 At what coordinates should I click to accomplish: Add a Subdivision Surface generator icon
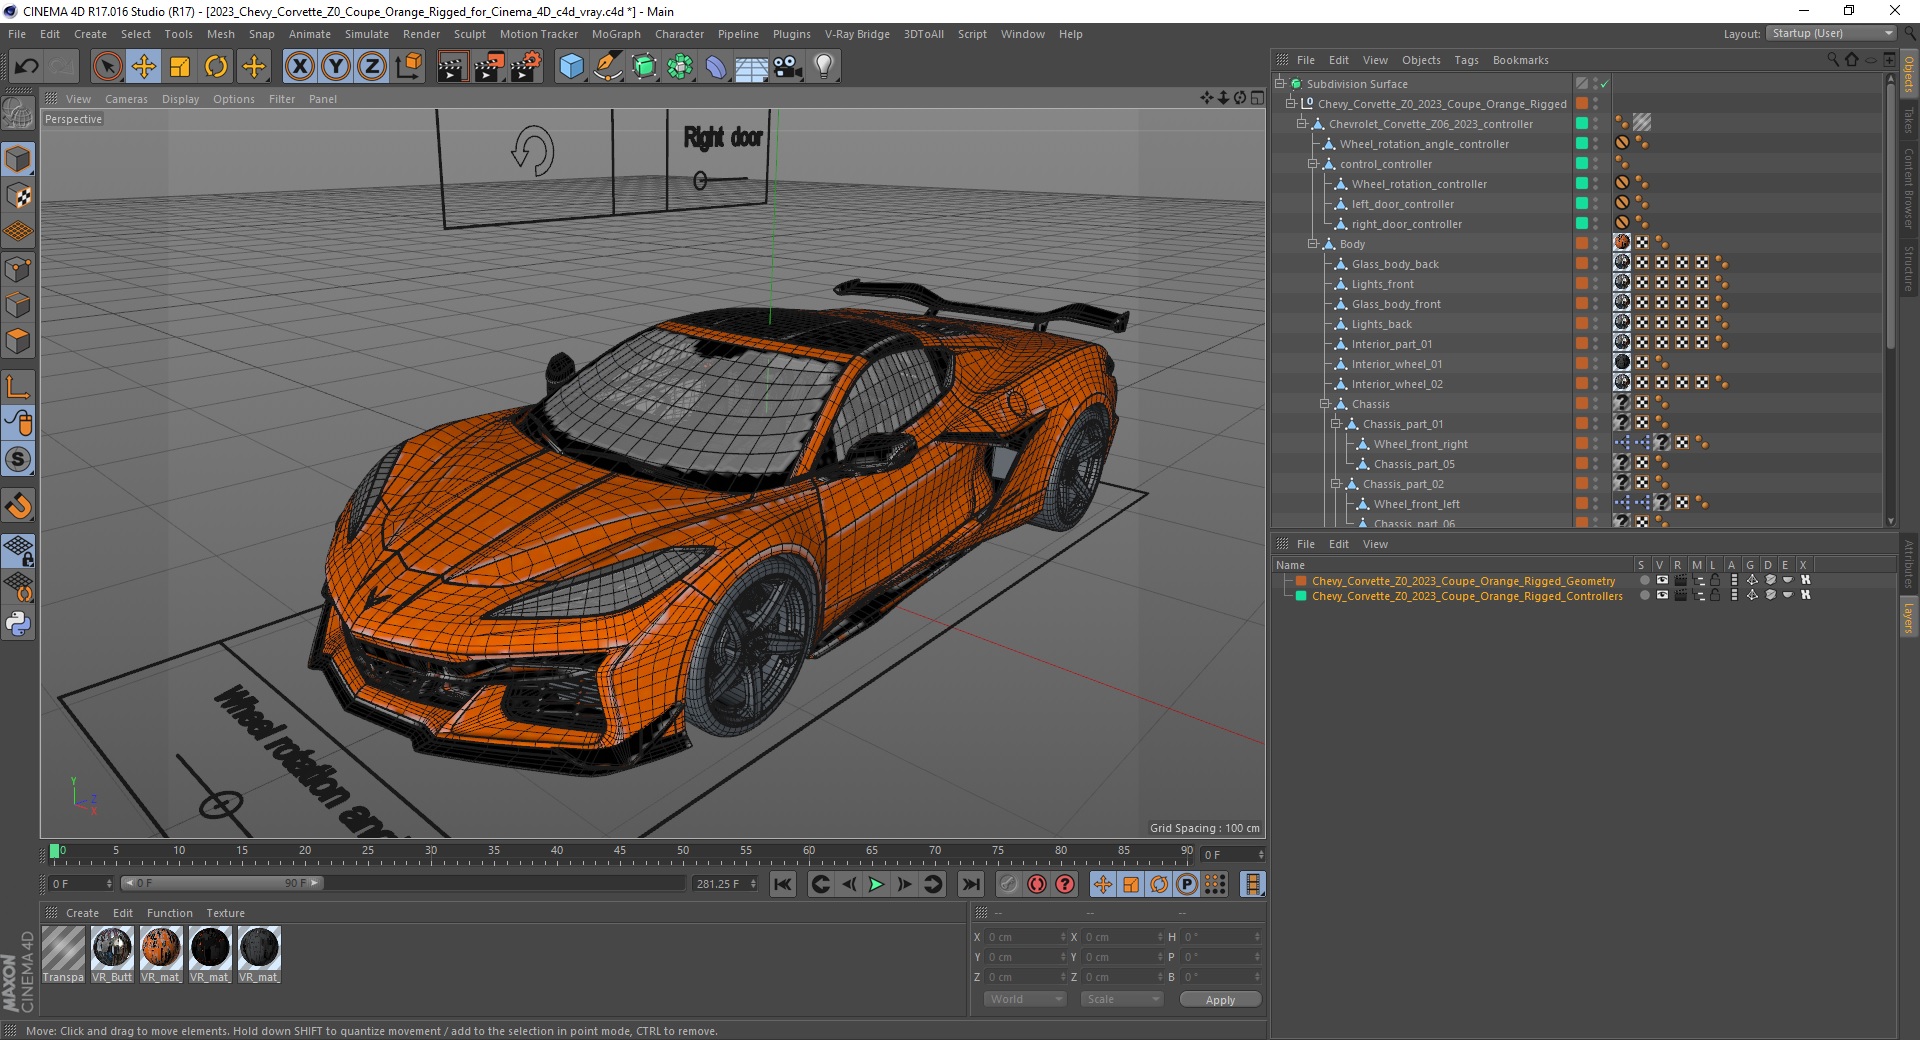[x=645, y=67]
